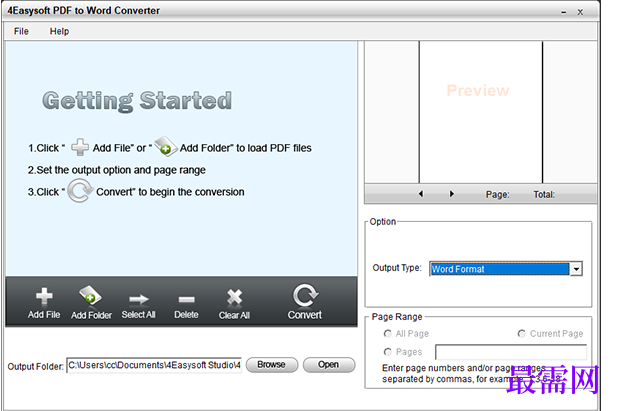The image size is (618, 411).
Task: Click the 'Getting Started' heading
Action: [137, 101]
